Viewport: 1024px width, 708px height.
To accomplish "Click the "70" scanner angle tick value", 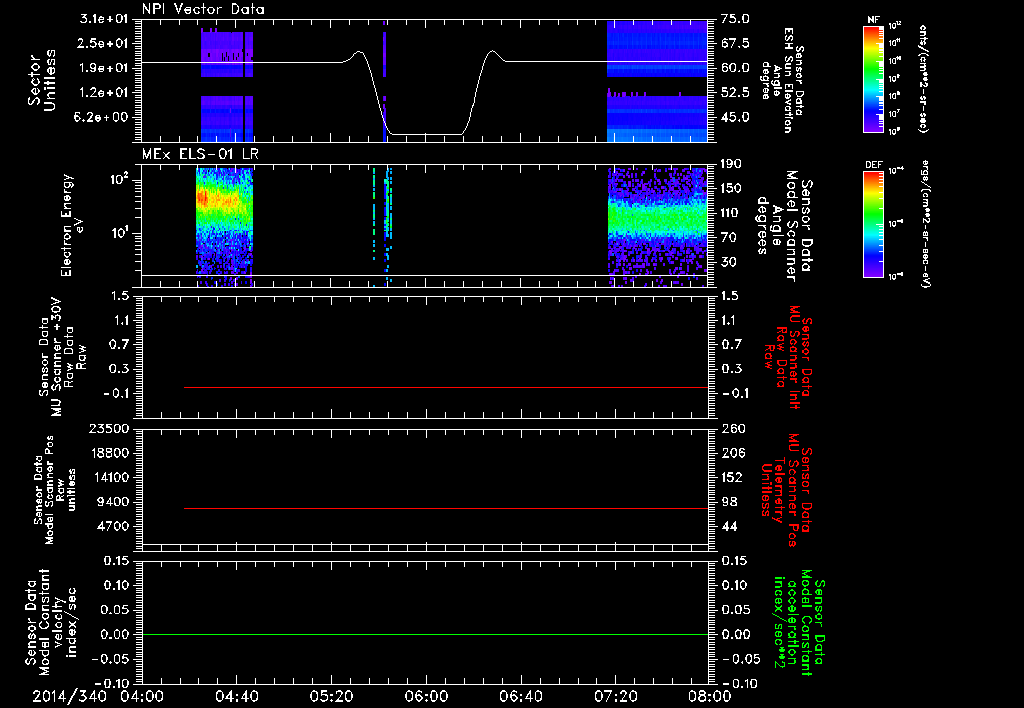I will tap(729, 238).
